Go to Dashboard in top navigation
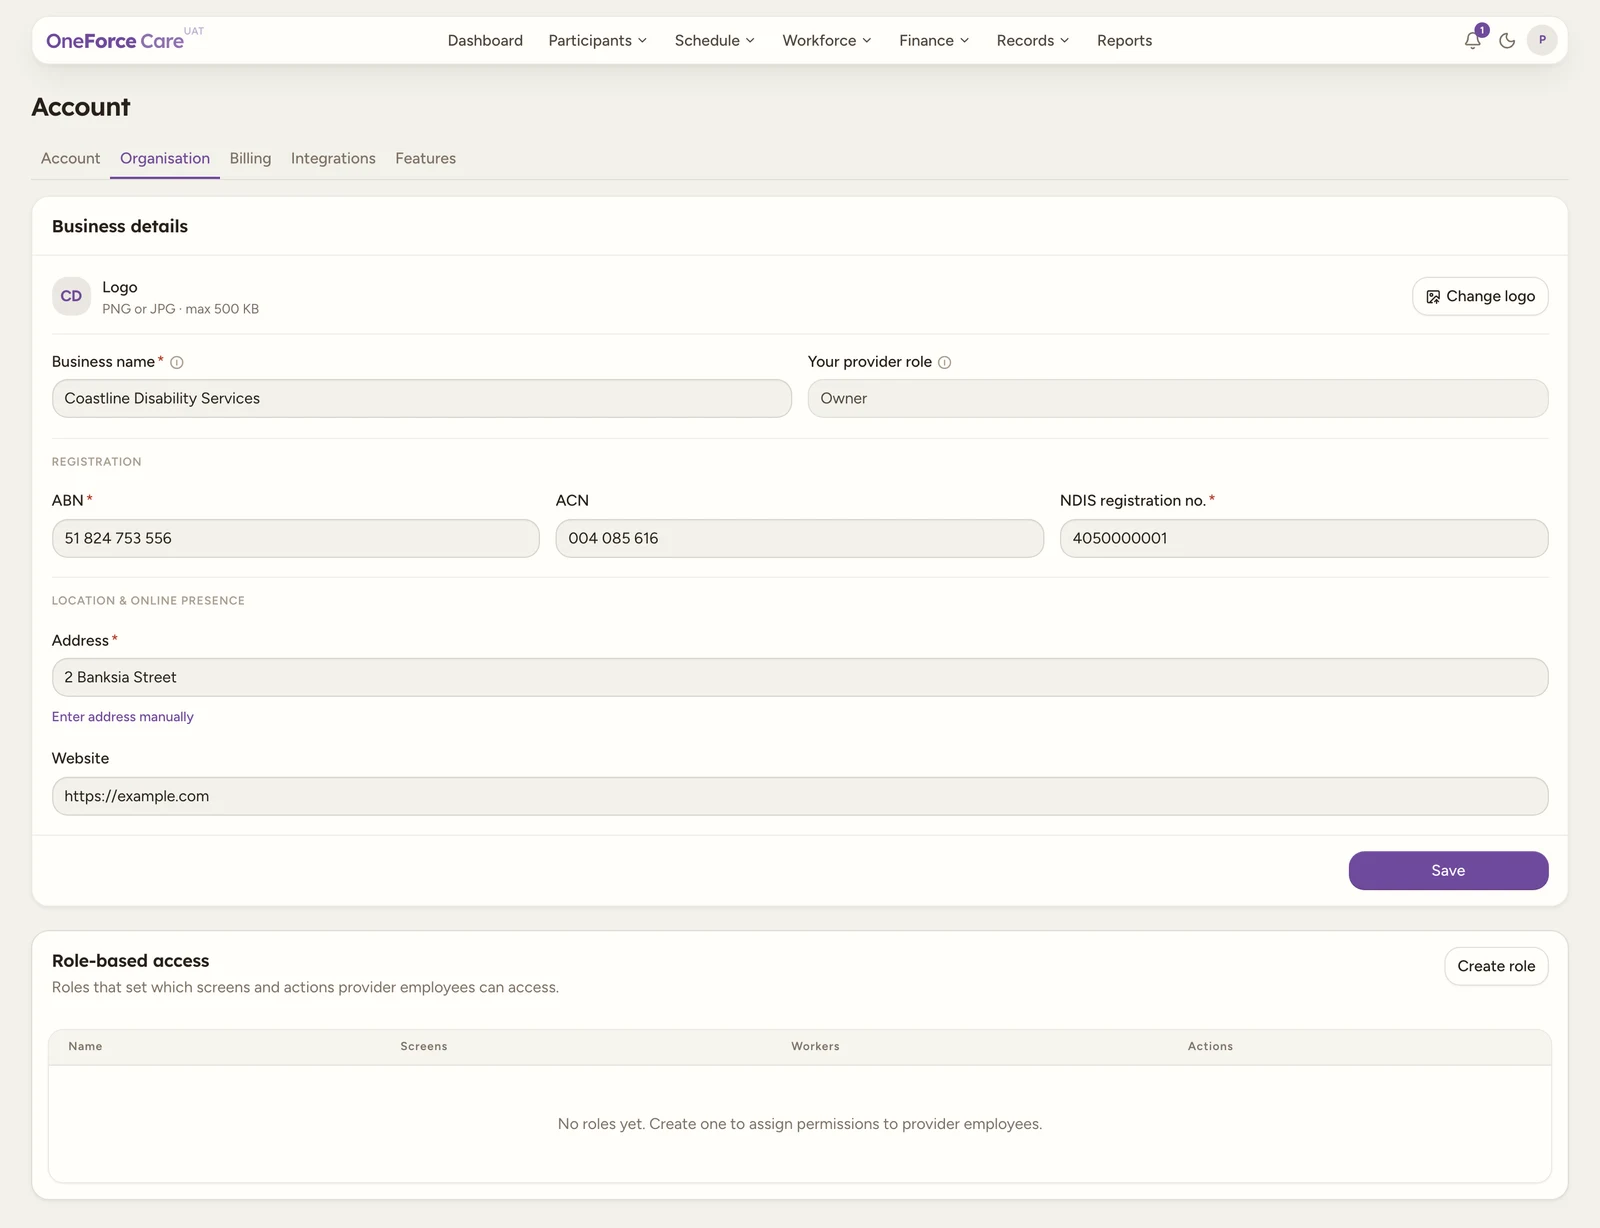Viewport: 1600px width, 1228px height. pos(485,40)
